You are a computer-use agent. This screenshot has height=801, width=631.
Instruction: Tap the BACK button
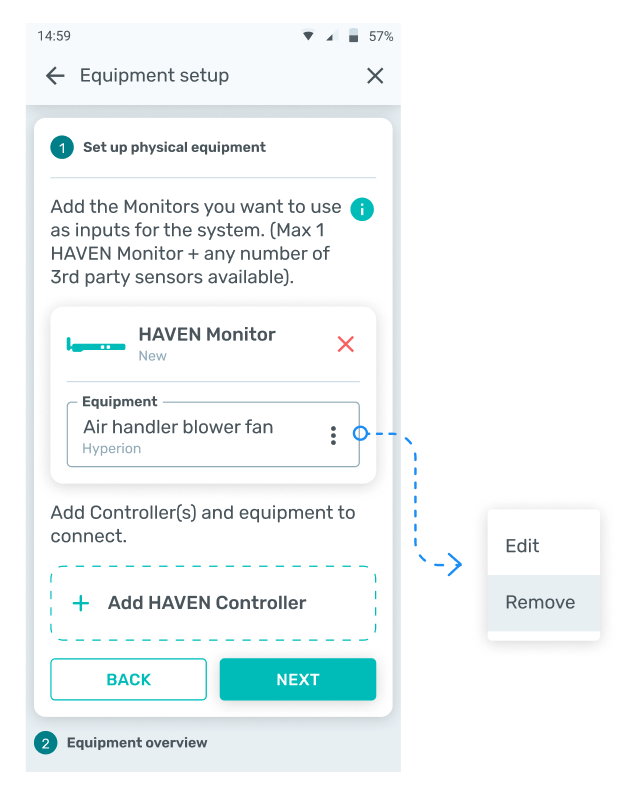coord(128,679)
